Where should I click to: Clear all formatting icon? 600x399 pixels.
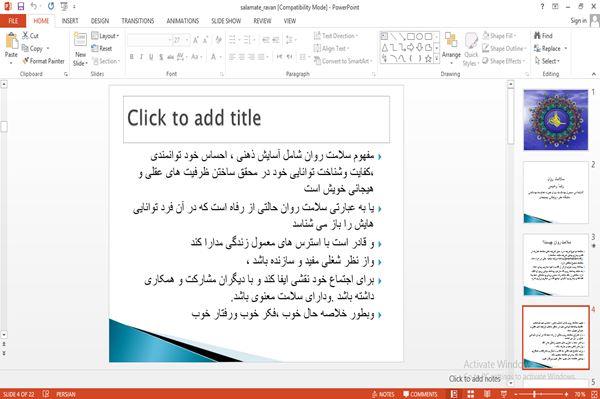coord(218,40)
